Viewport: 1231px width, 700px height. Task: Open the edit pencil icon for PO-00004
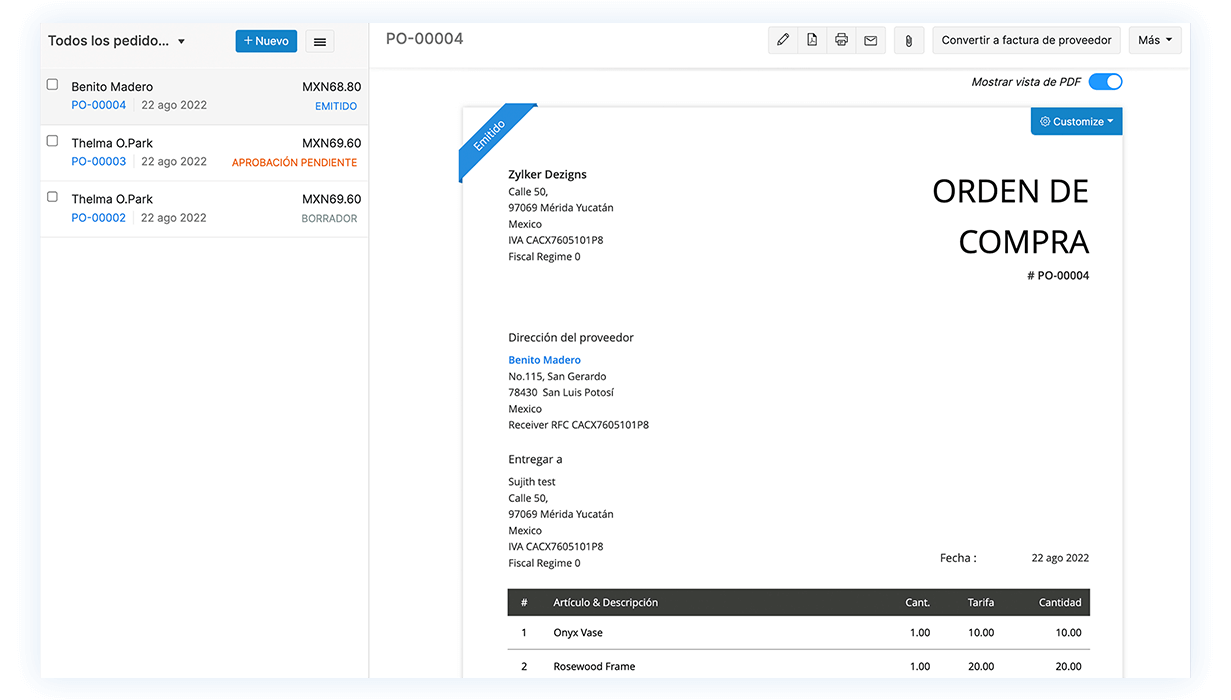pos(783,40)
